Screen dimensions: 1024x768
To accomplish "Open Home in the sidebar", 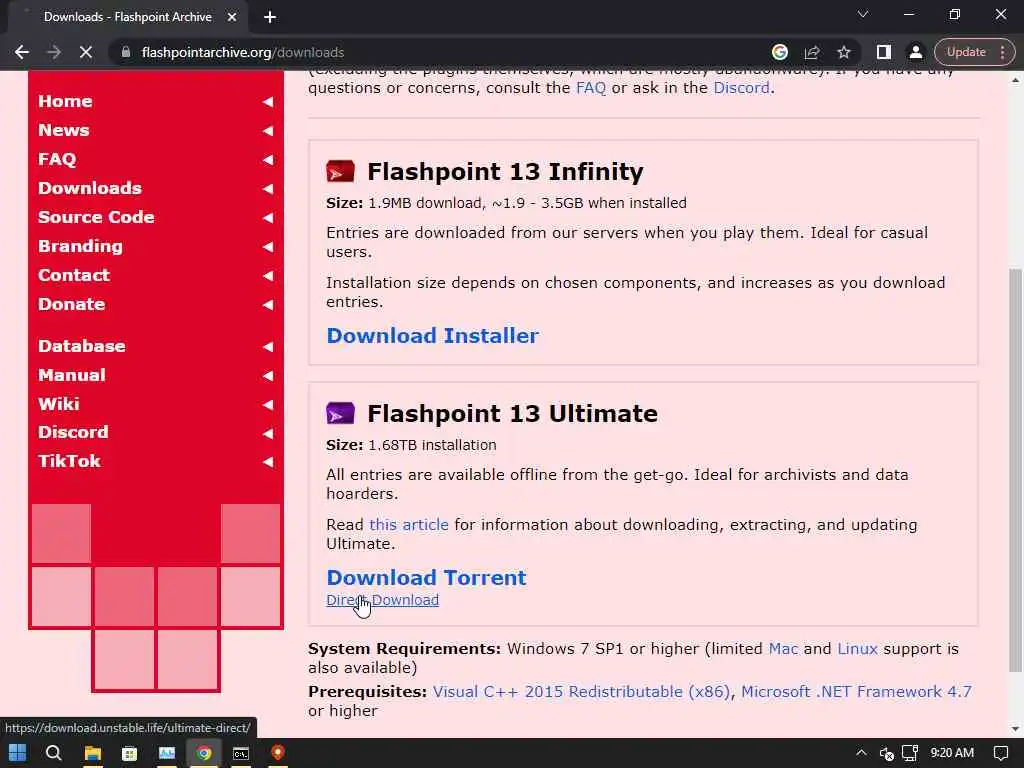I will 65,101.
